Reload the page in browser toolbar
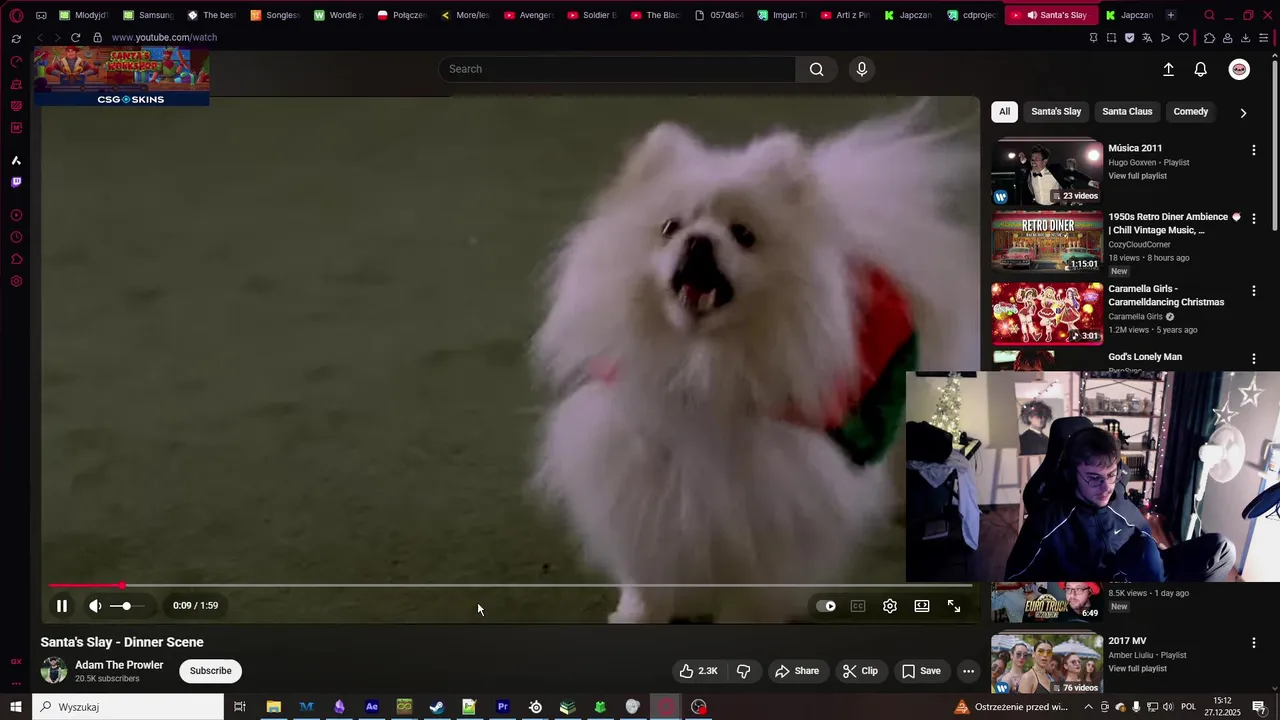The height and width of the screenshot is (720, 1280). (75, 37)
